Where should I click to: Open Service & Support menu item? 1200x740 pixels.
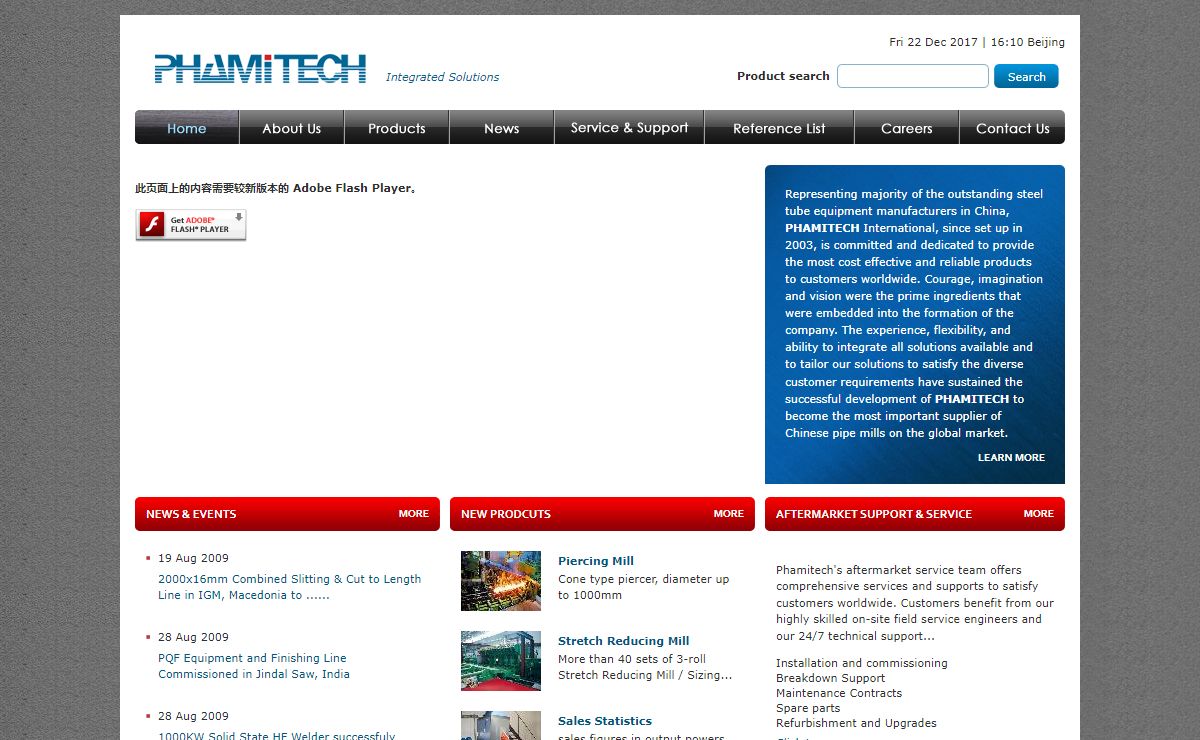point(630,128)
